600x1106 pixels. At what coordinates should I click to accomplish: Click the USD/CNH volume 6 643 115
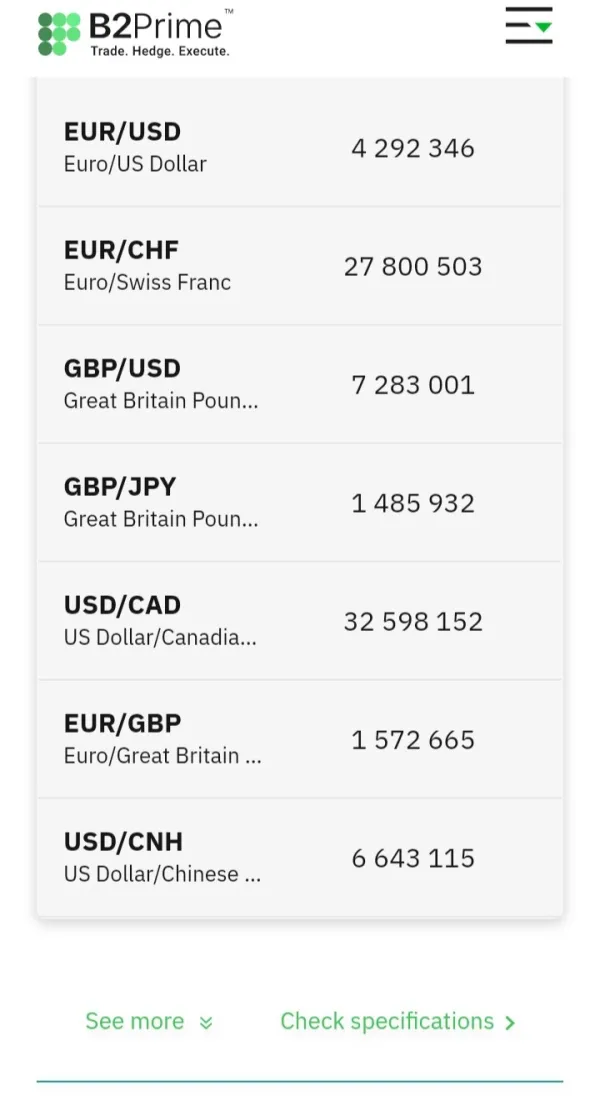pos(413,858)
